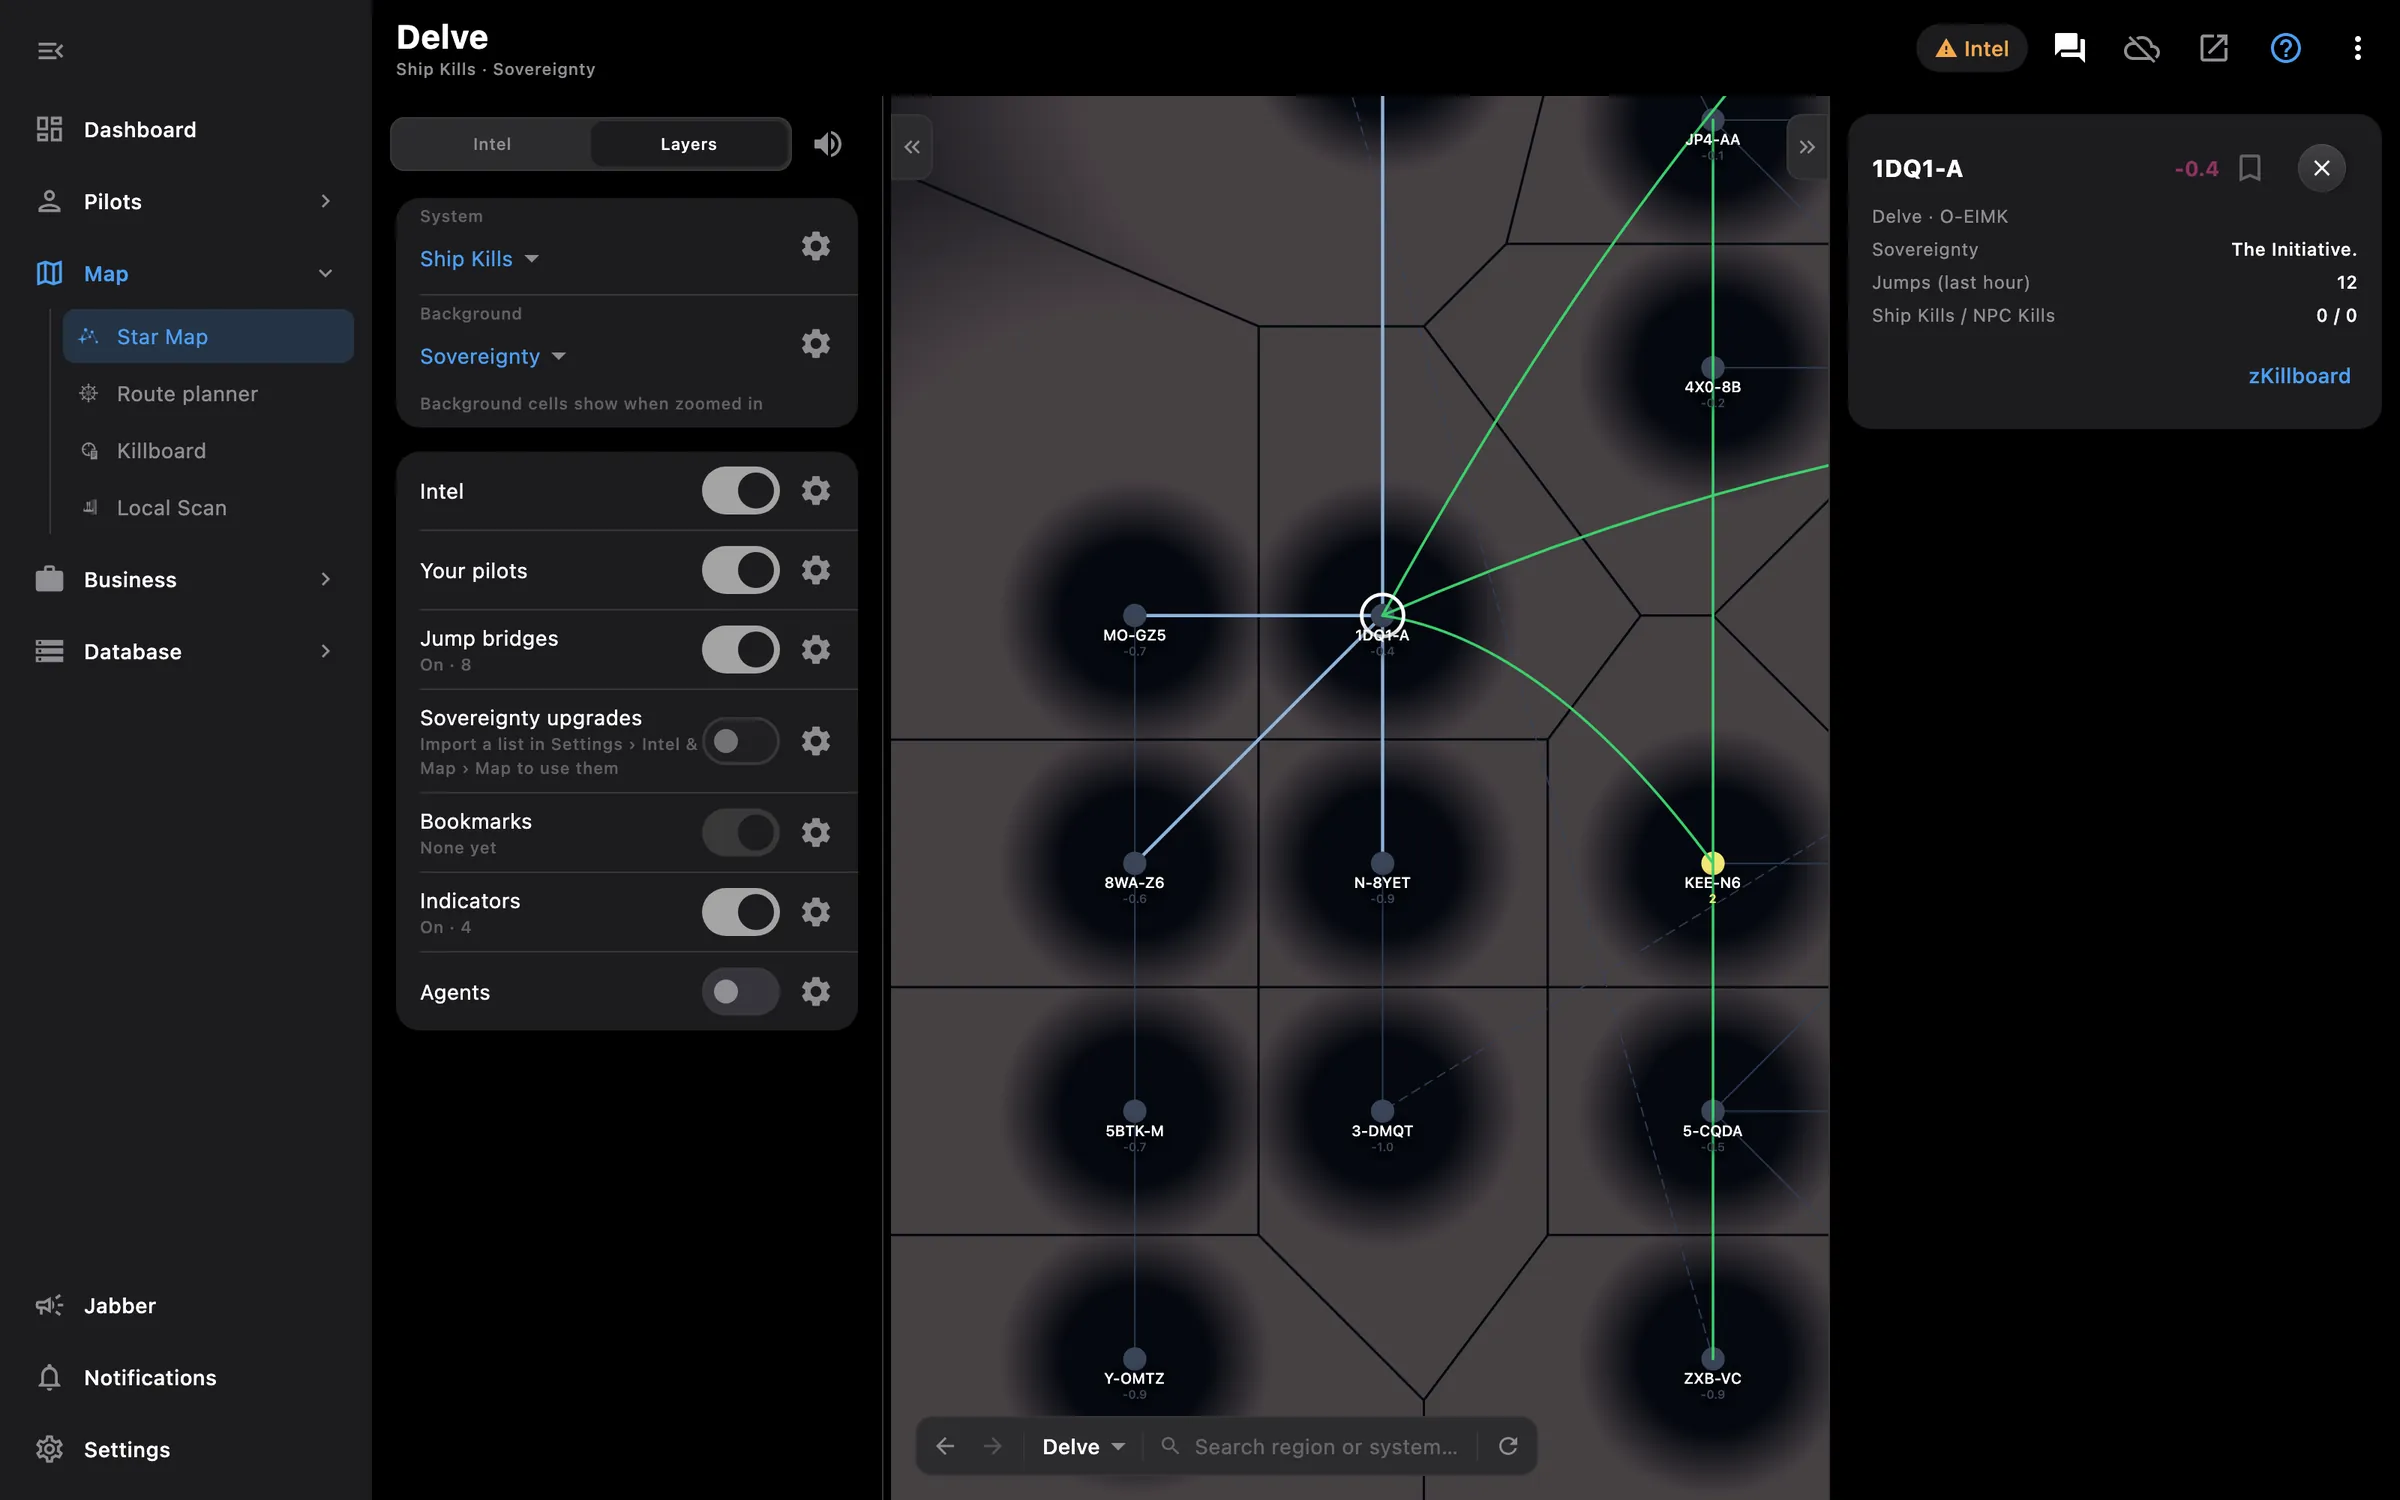
Task: Open Killboard in the sidebar
Action: (x=208, y=451)
